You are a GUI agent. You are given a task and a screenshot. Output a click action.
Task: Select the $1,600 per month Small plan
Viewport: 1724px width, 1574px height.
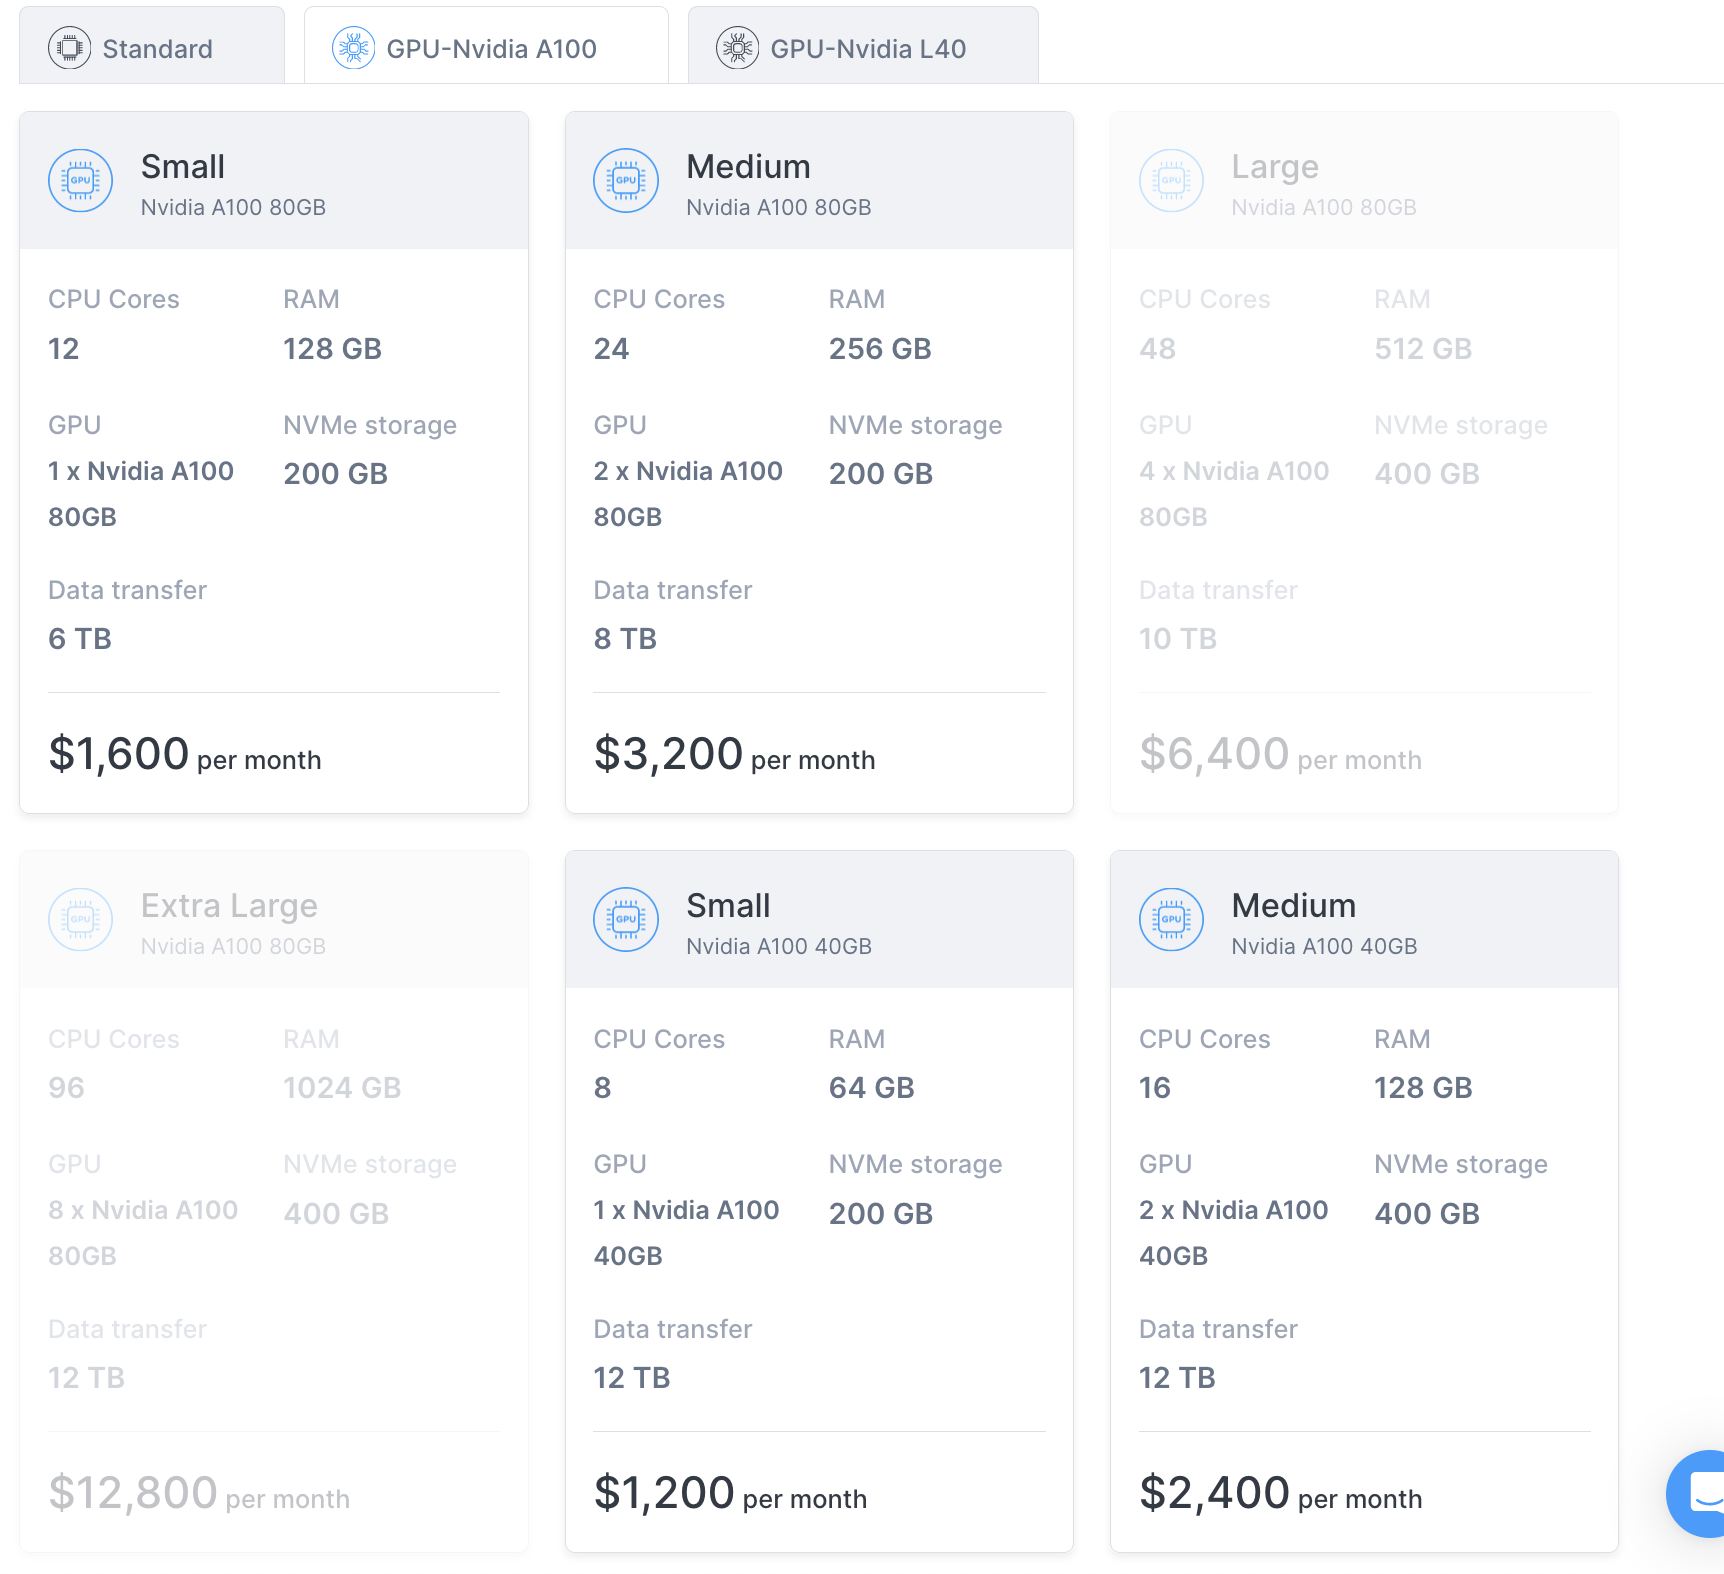point(273,460)
